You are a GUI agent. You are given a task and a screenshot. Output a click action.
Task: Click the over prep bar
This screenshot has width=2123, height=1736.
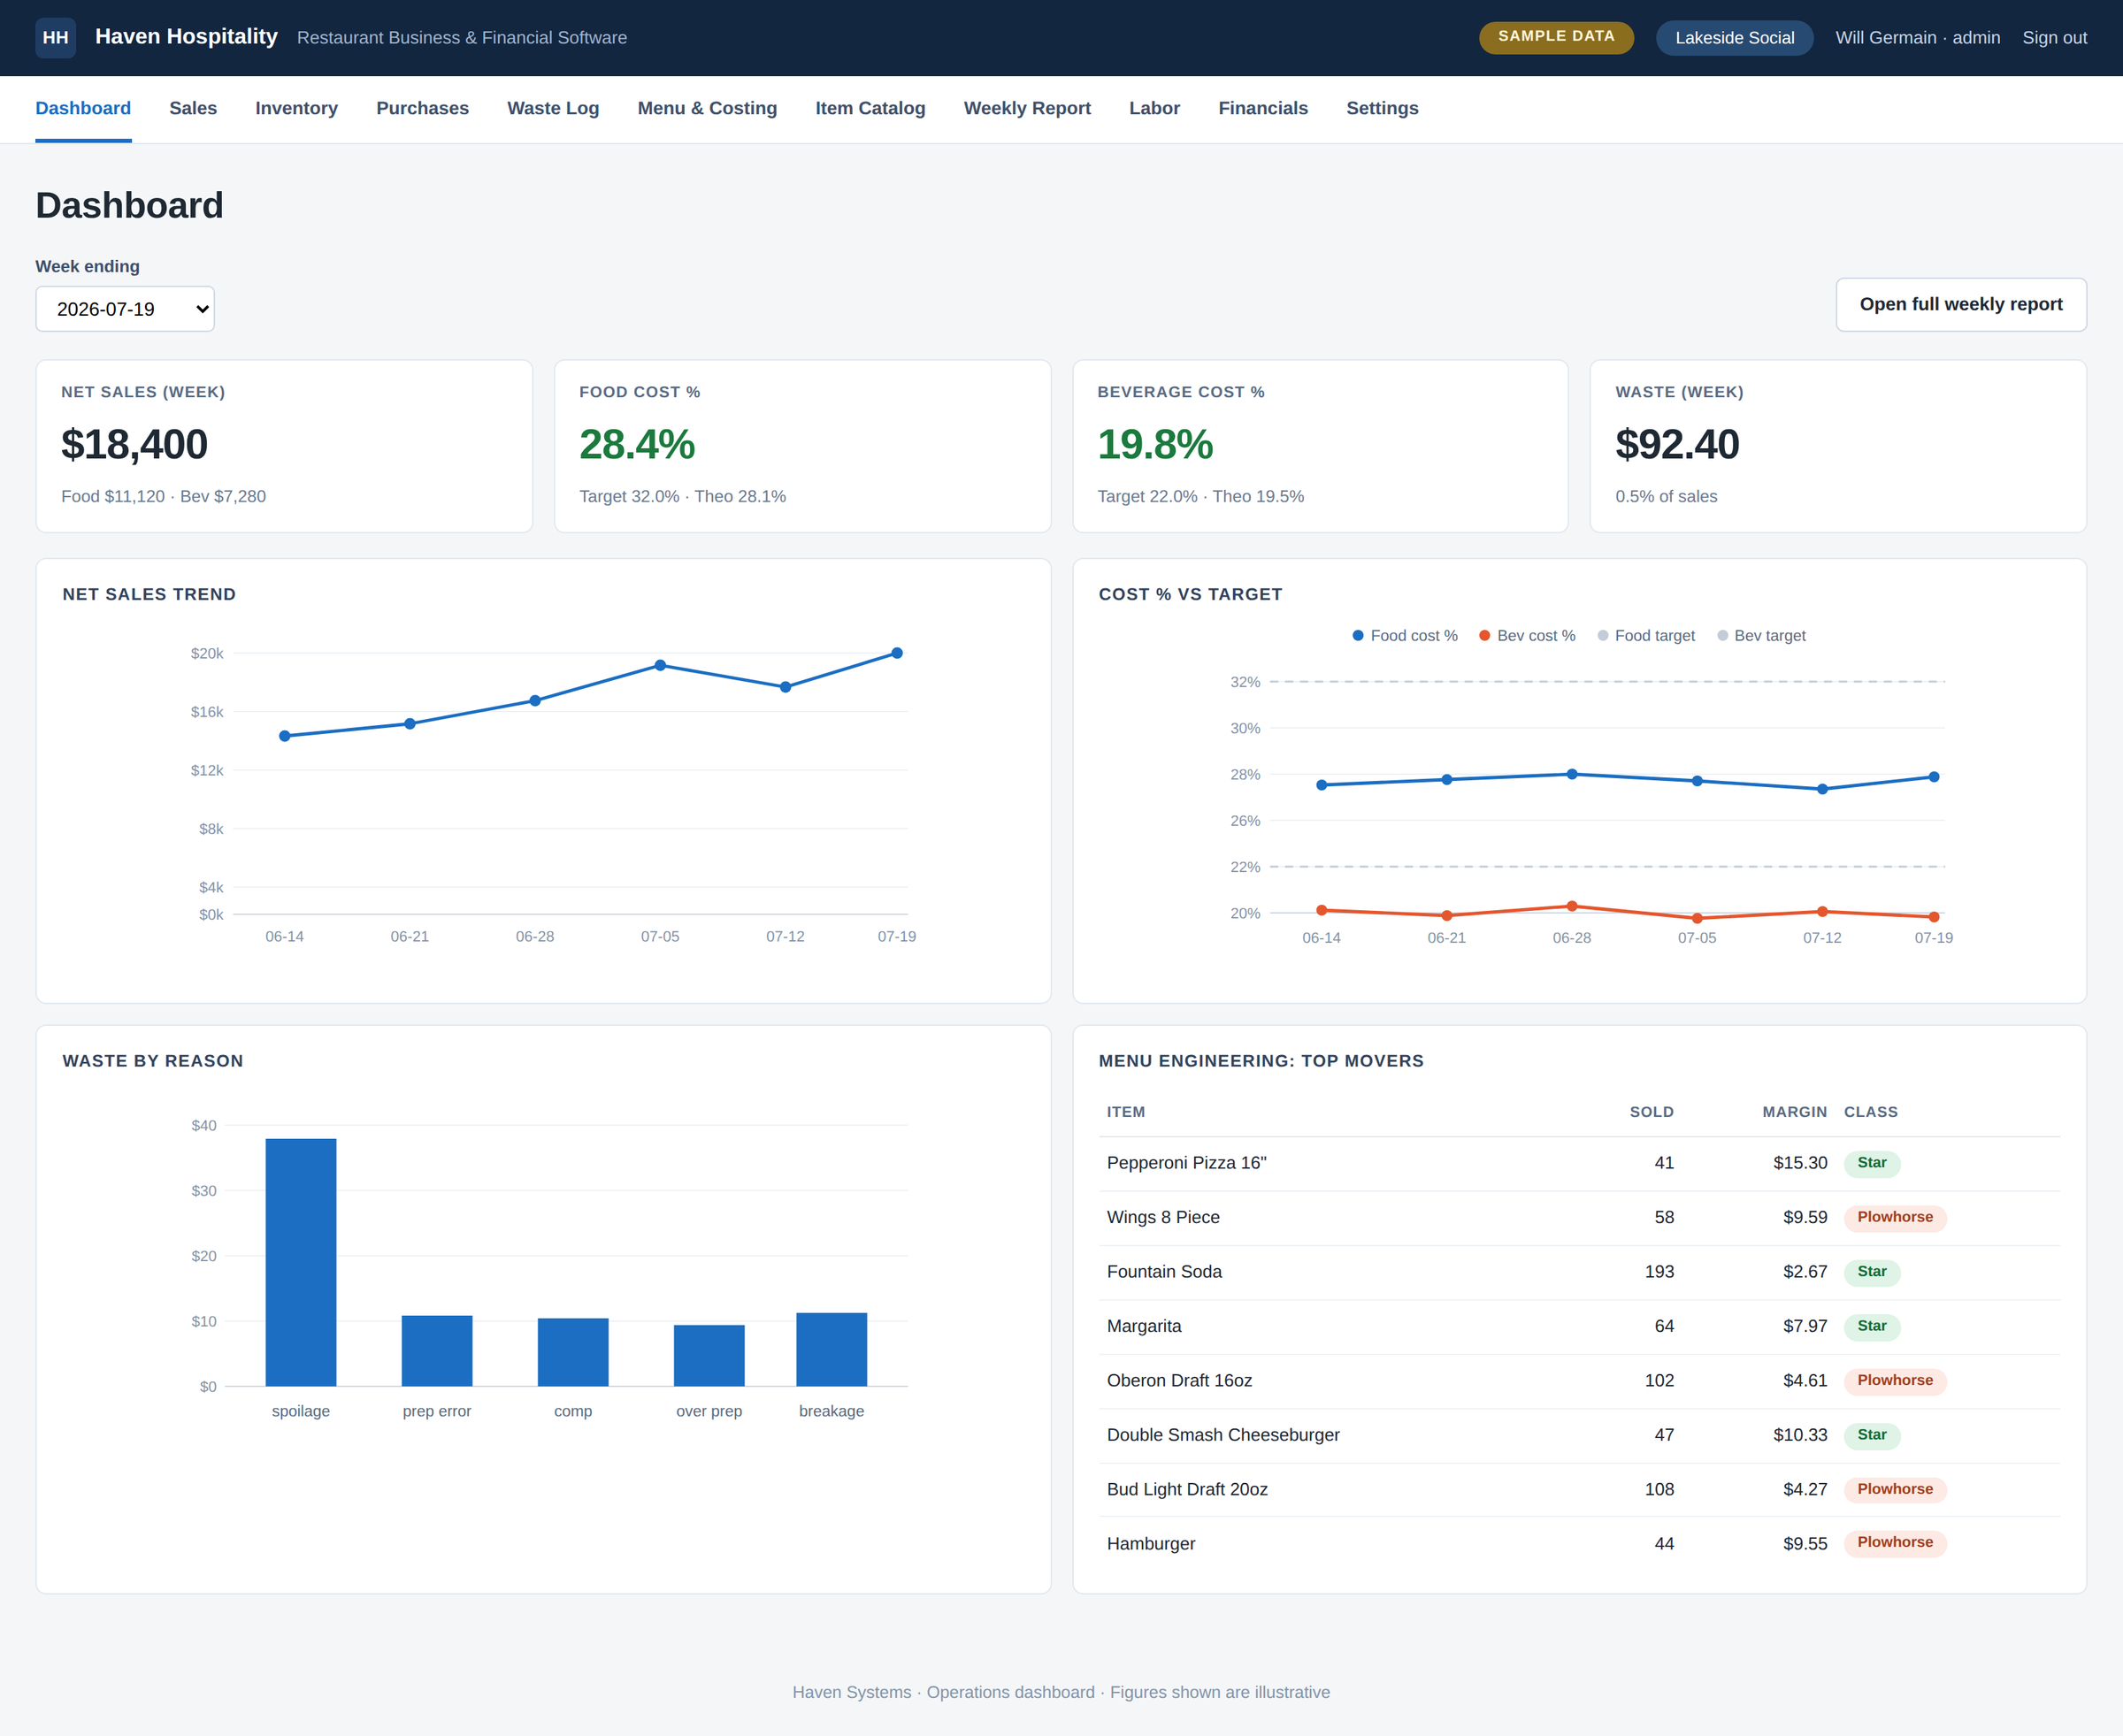[x=709, y=1355]
